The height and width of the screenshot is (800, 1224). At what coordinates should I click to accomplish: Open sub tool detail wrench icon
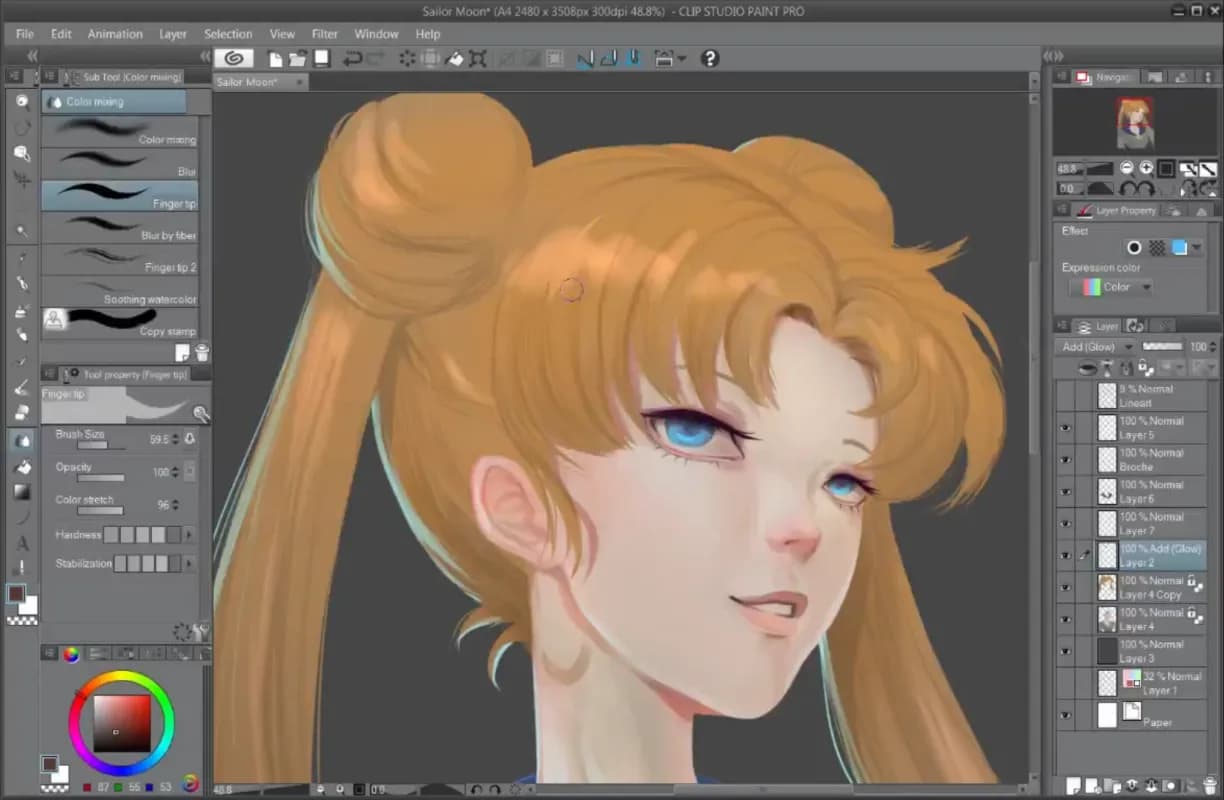pos(202,632)
